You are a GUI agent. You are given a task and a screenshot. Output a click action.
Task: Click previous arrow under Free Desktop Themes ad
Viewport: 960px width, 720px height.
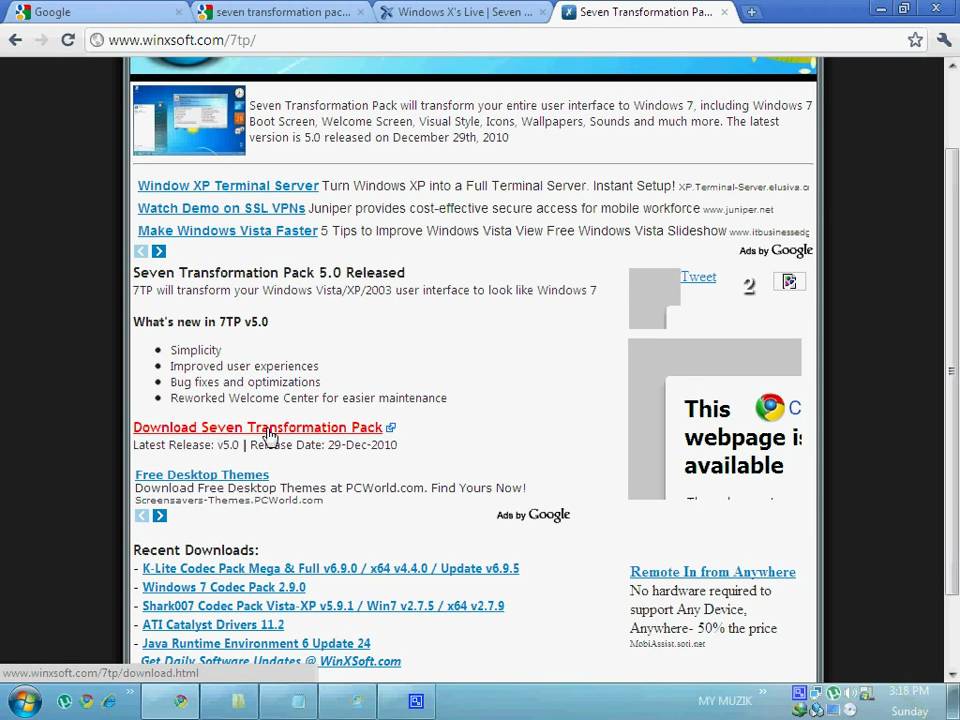[x=142, y=516]
